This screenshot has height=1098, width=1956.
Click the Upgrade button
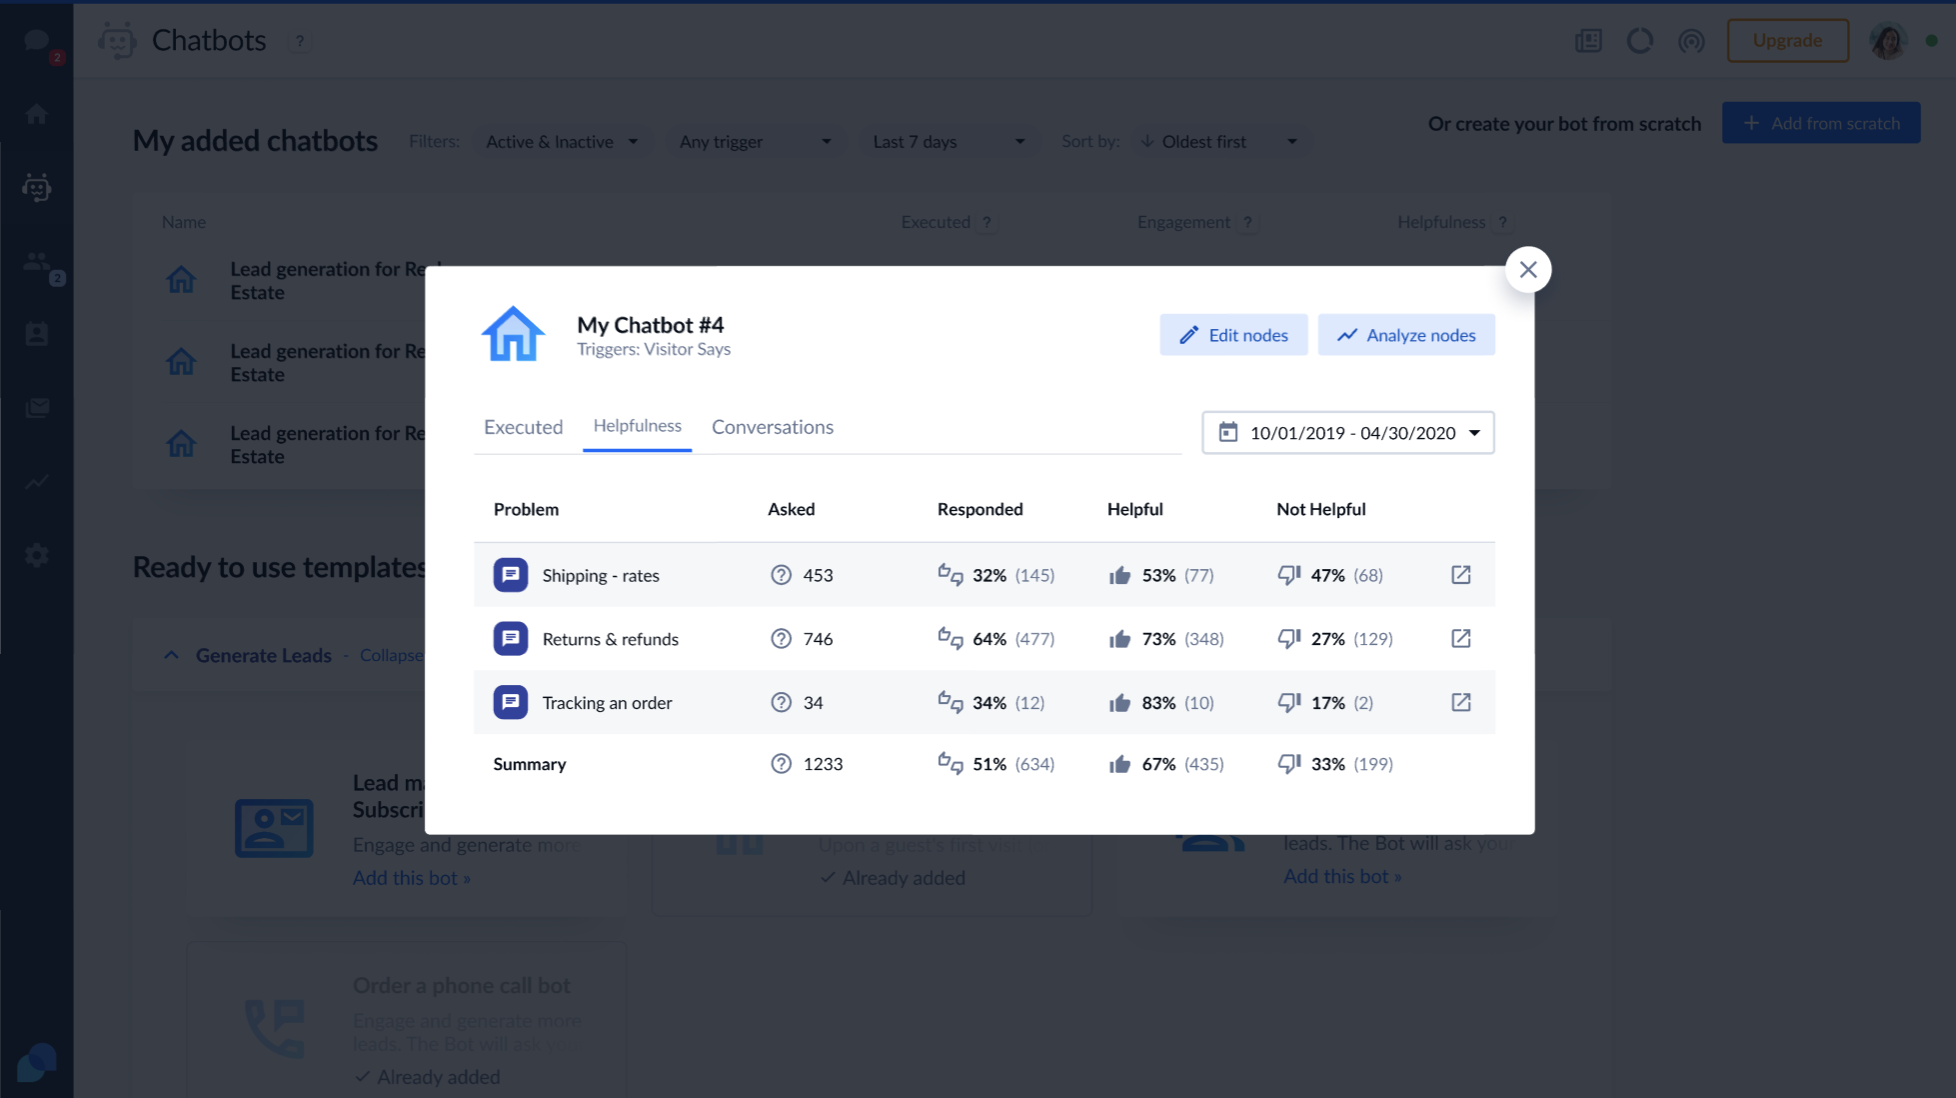pos(1787,41)
